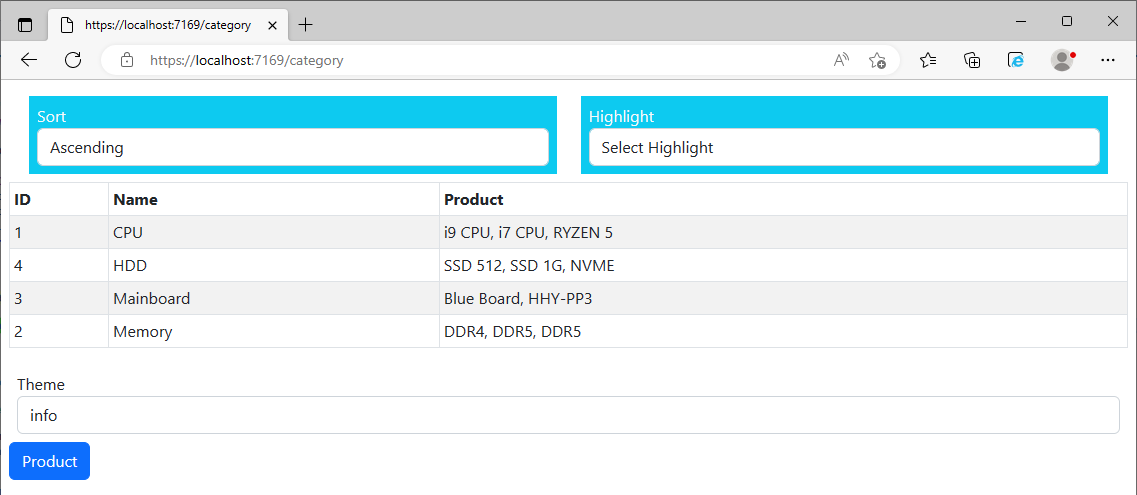Viewport: 1137px width, 495px height.
Task: Click the 'DDR4, DDR5, DDR5' cell
Action: click(783, 332)
